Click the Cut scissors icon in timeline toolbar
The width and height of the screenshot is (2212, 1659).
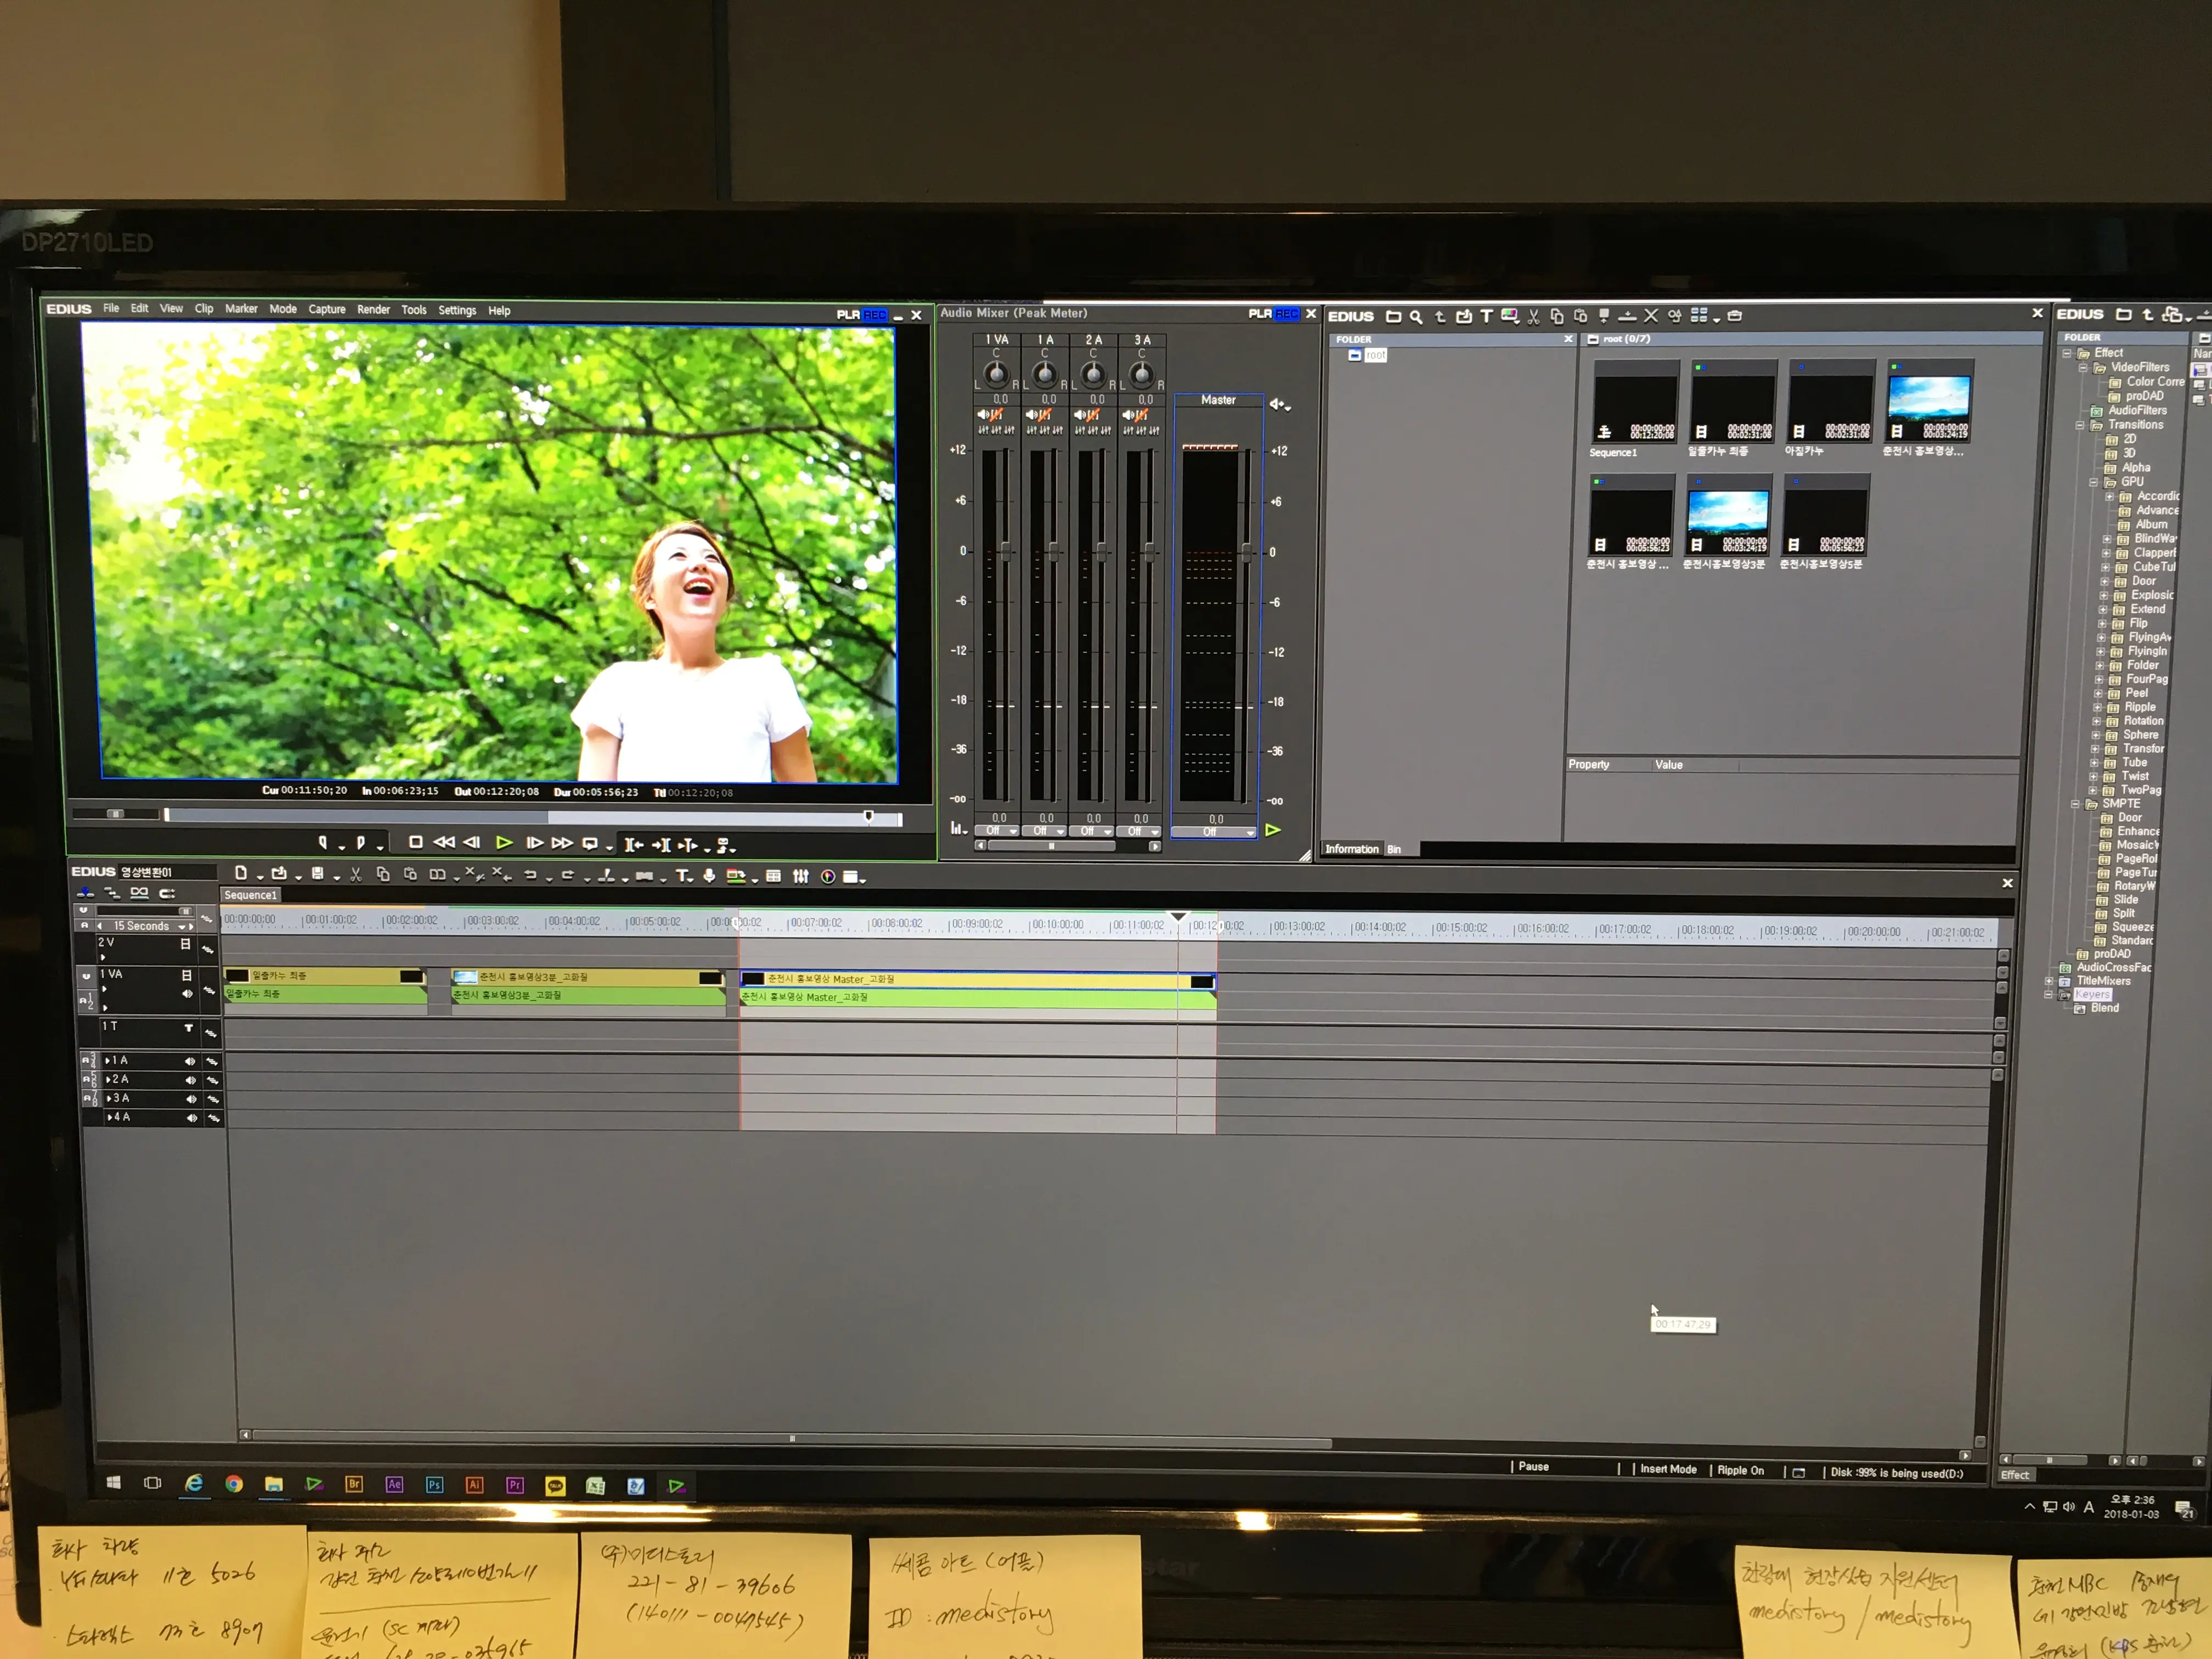tap(355, 874)
